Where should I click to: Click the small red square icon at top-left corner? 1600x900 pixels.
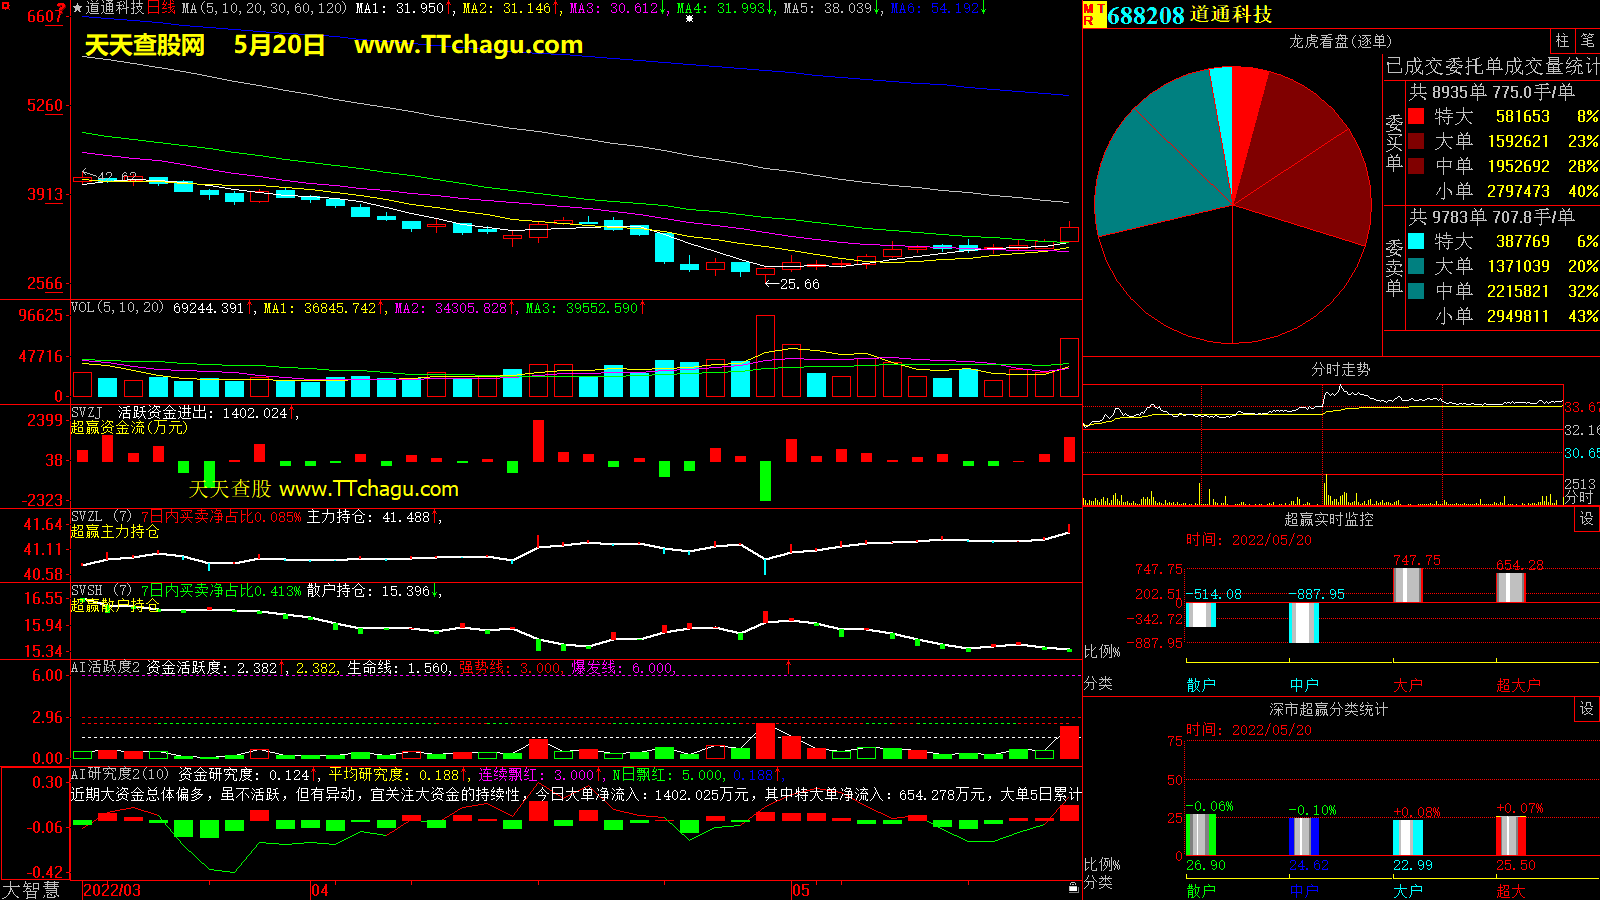point(4,4)
